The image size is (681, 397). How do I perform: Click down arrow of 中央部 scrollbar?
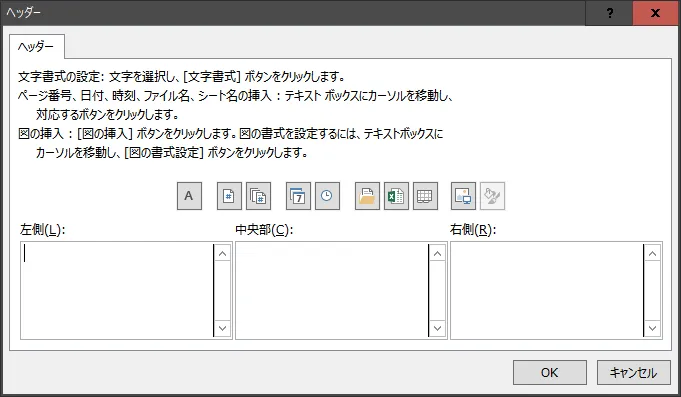(x=437, y=328)
